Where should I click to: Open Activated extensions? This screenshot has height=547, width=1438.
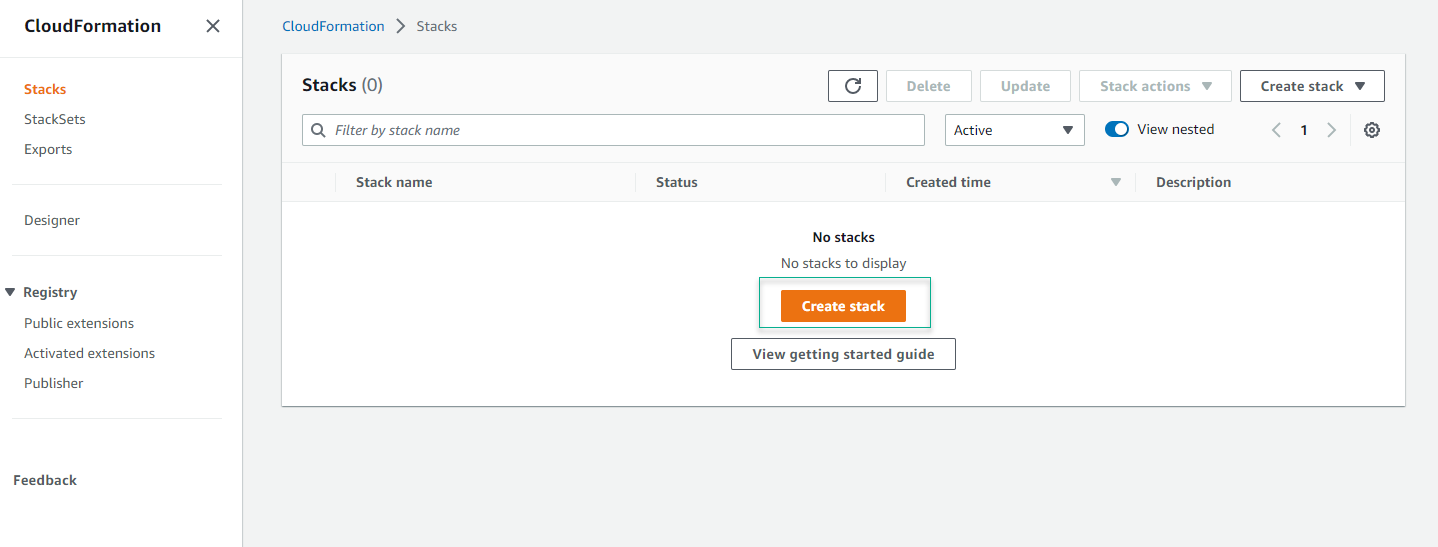(90, 353)
